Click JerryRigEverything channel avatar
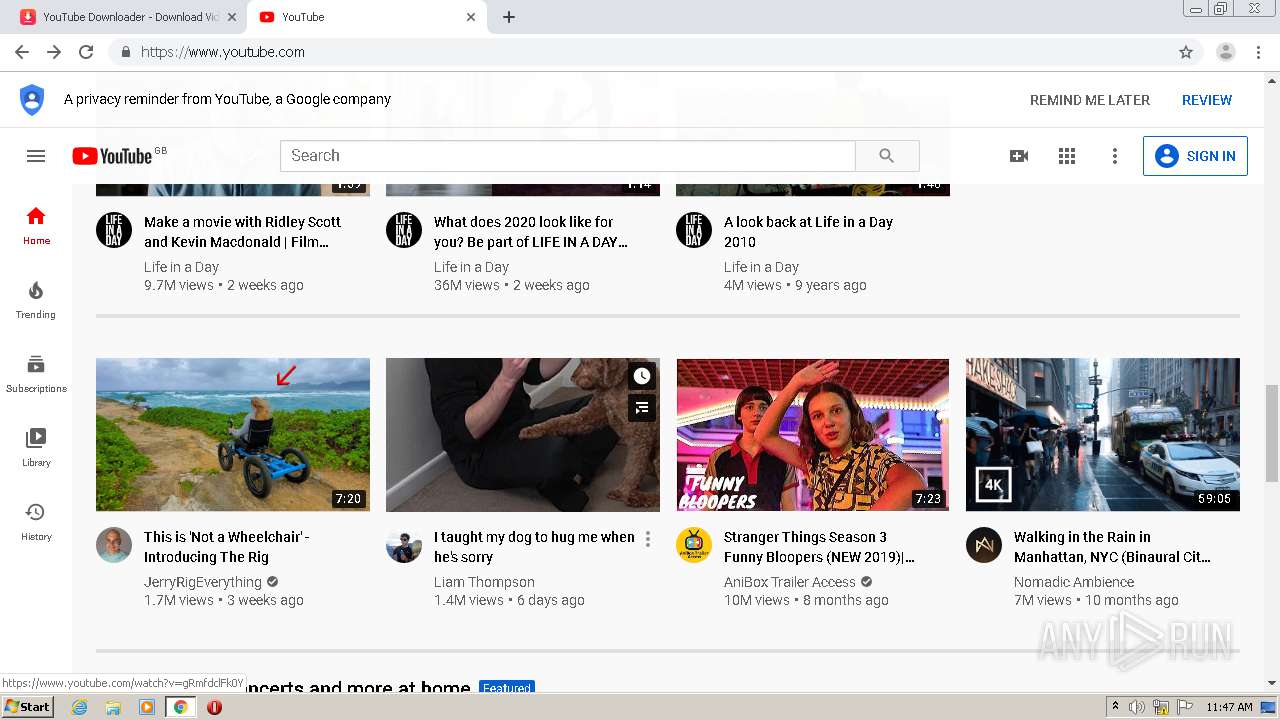Screen dimensions: 1280x720 tap(114, 545)
